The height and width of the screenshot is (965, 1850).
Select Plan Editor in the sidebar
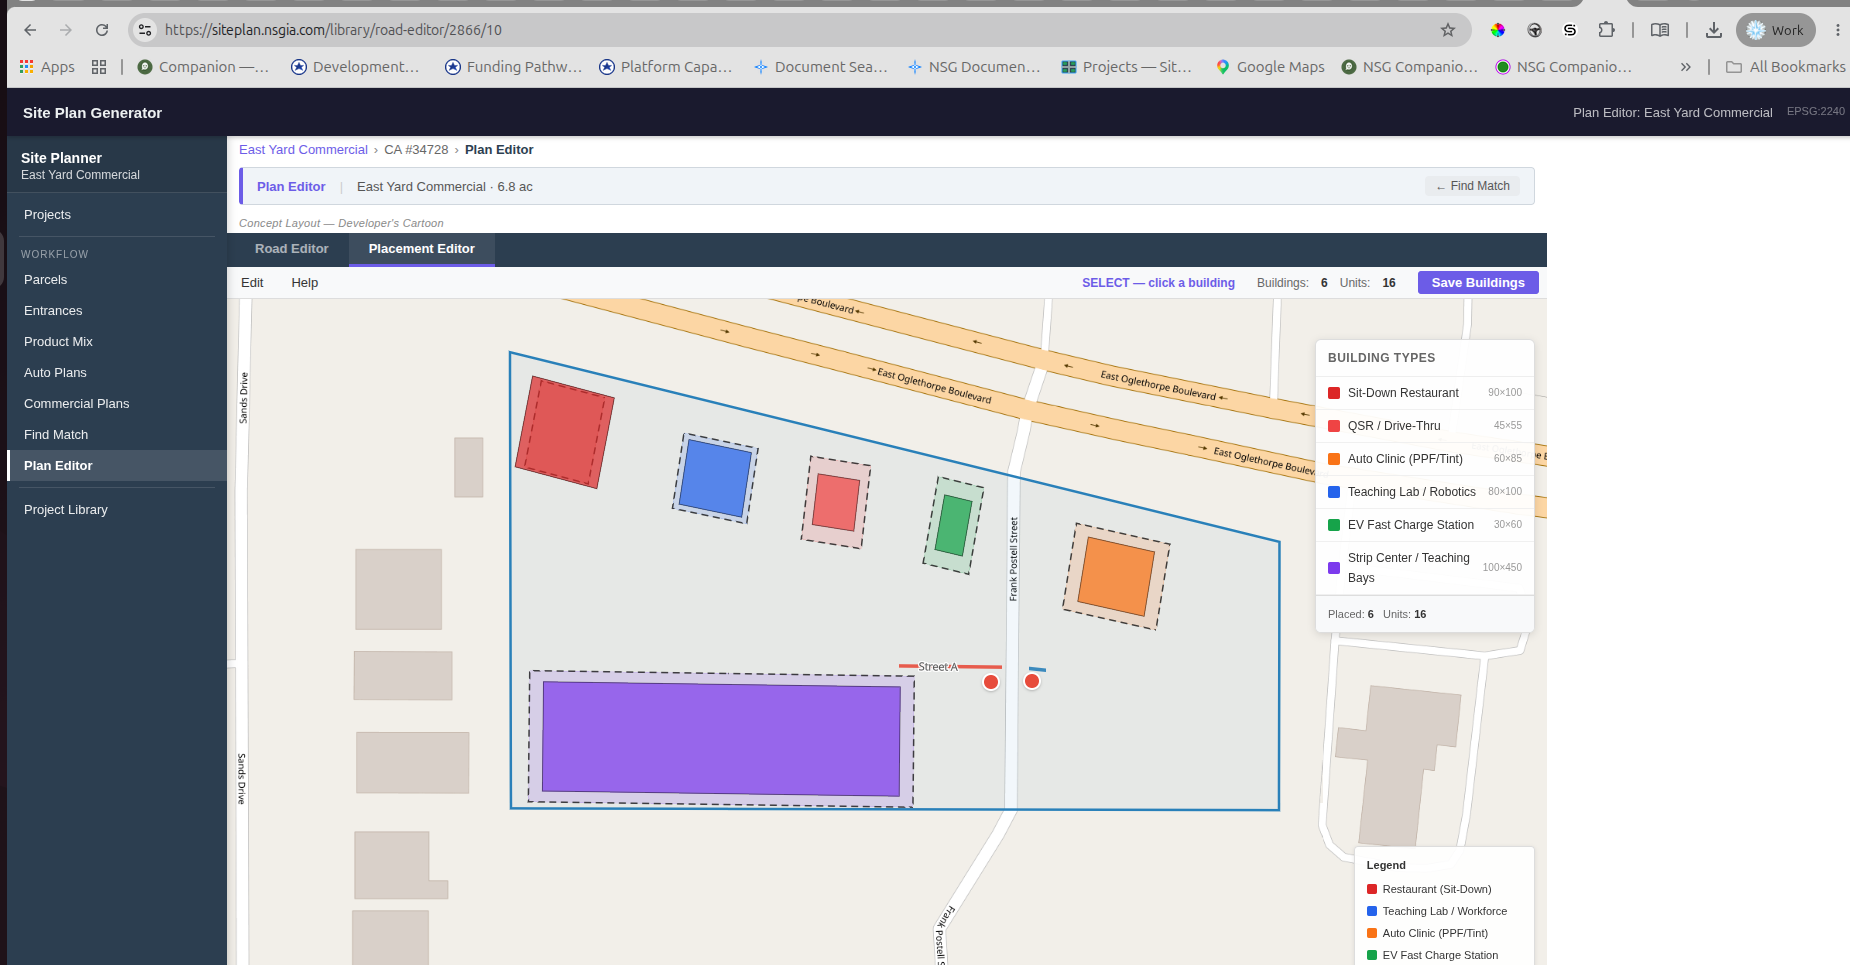[117, 466]
